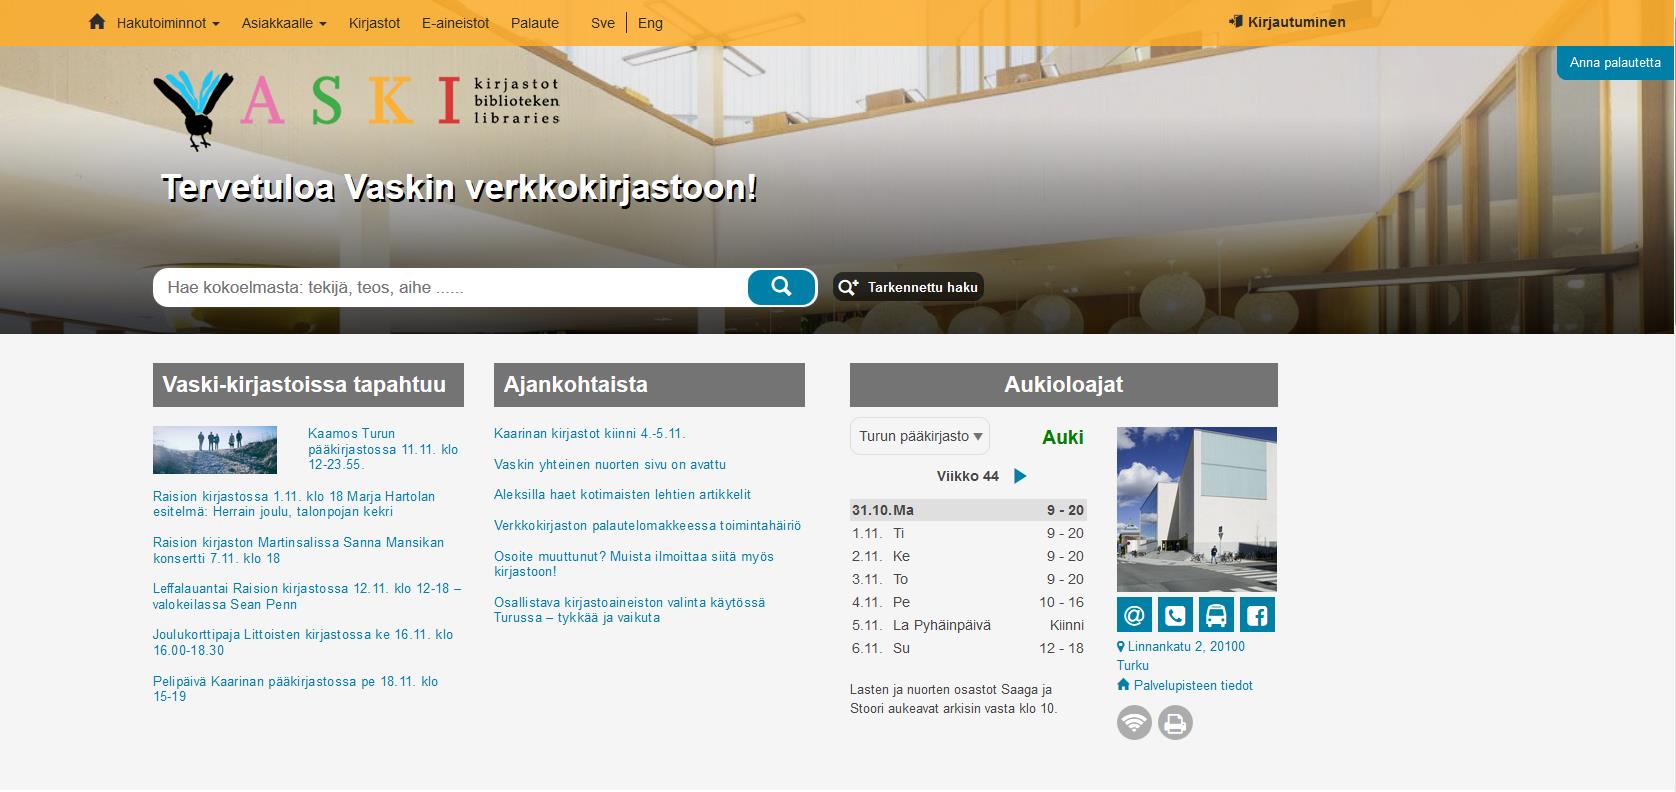Go to the home icon in navbar
This screenshot has height=792, width=1676.
(x=97, y=22)
